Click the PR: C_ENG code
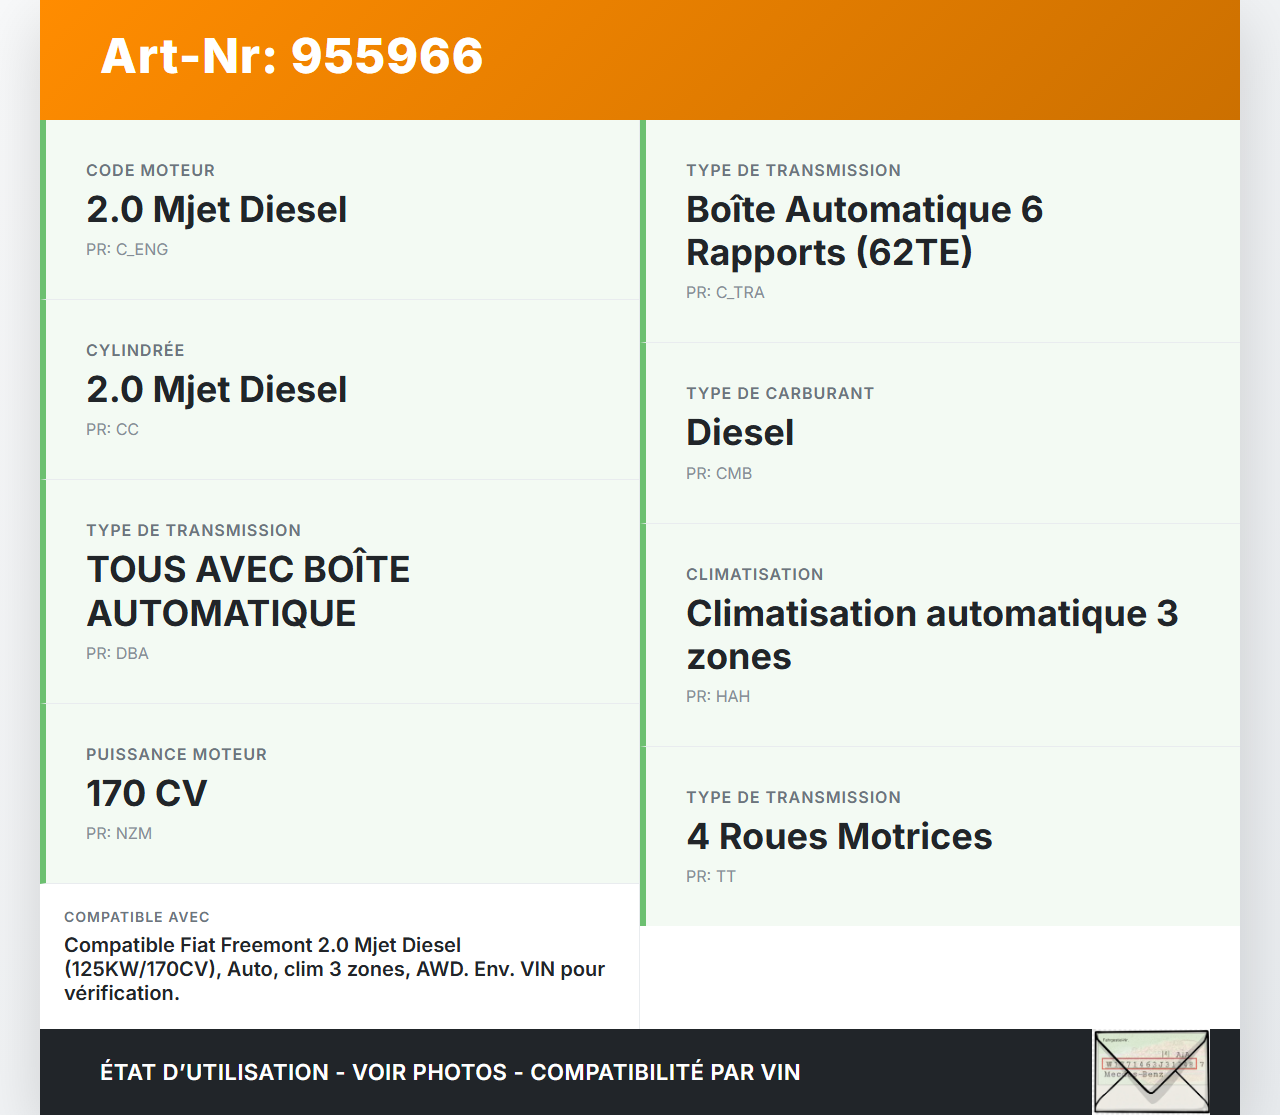This screenshot has height=1115, width=1280. (127, 250)
